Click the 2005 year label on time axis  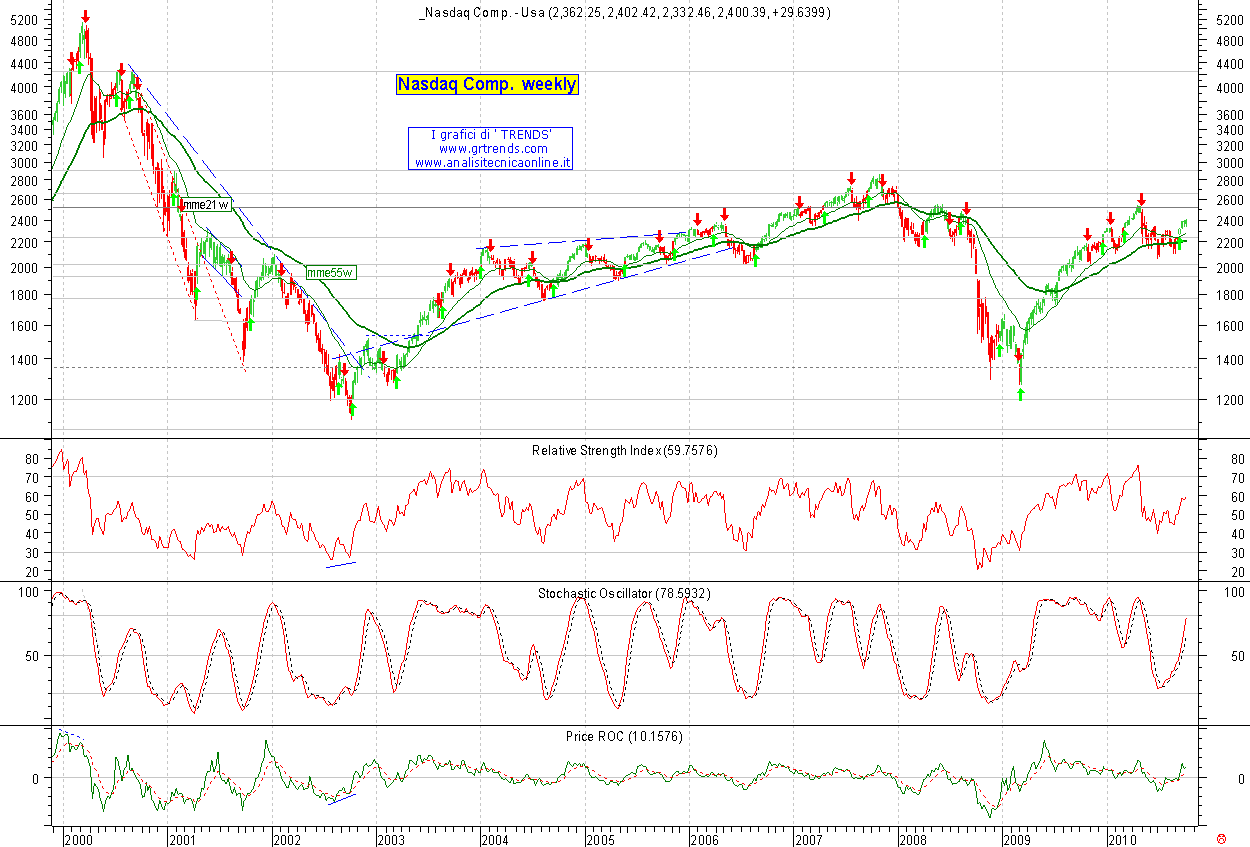pyautogui.click(x=599, y=839)
